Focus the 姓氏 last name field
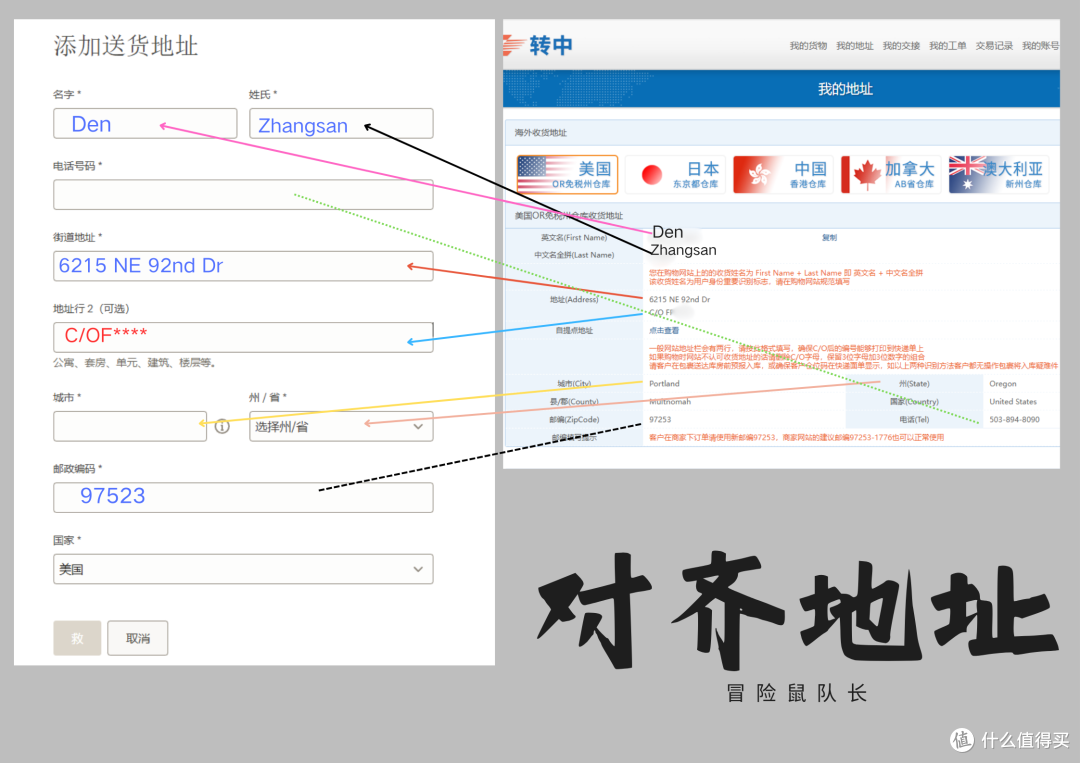The image size is (1080, 763). click(341, 123)
